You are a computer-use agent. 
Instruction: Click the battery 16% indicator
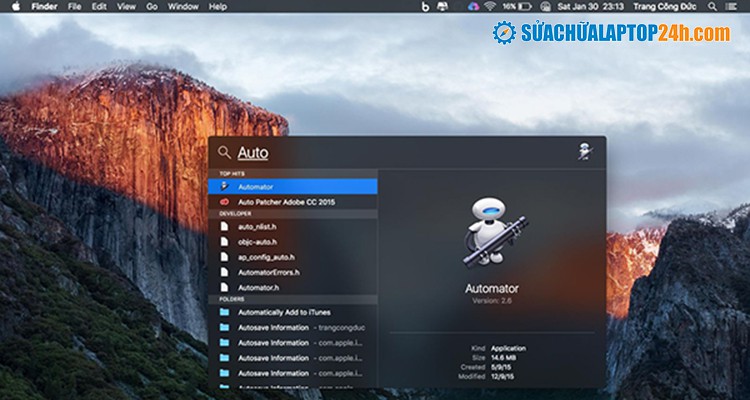(x=517, y=7)
